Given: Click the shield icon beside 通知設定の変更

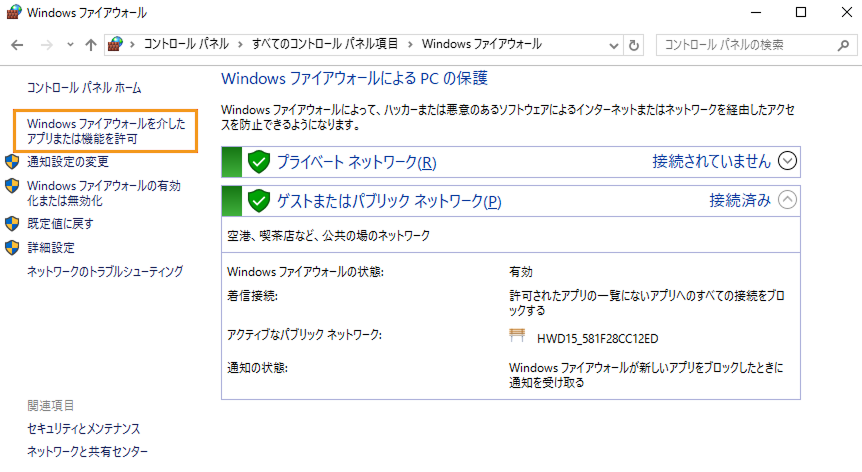Looking at the screenshot, I should tap(12, 162).
